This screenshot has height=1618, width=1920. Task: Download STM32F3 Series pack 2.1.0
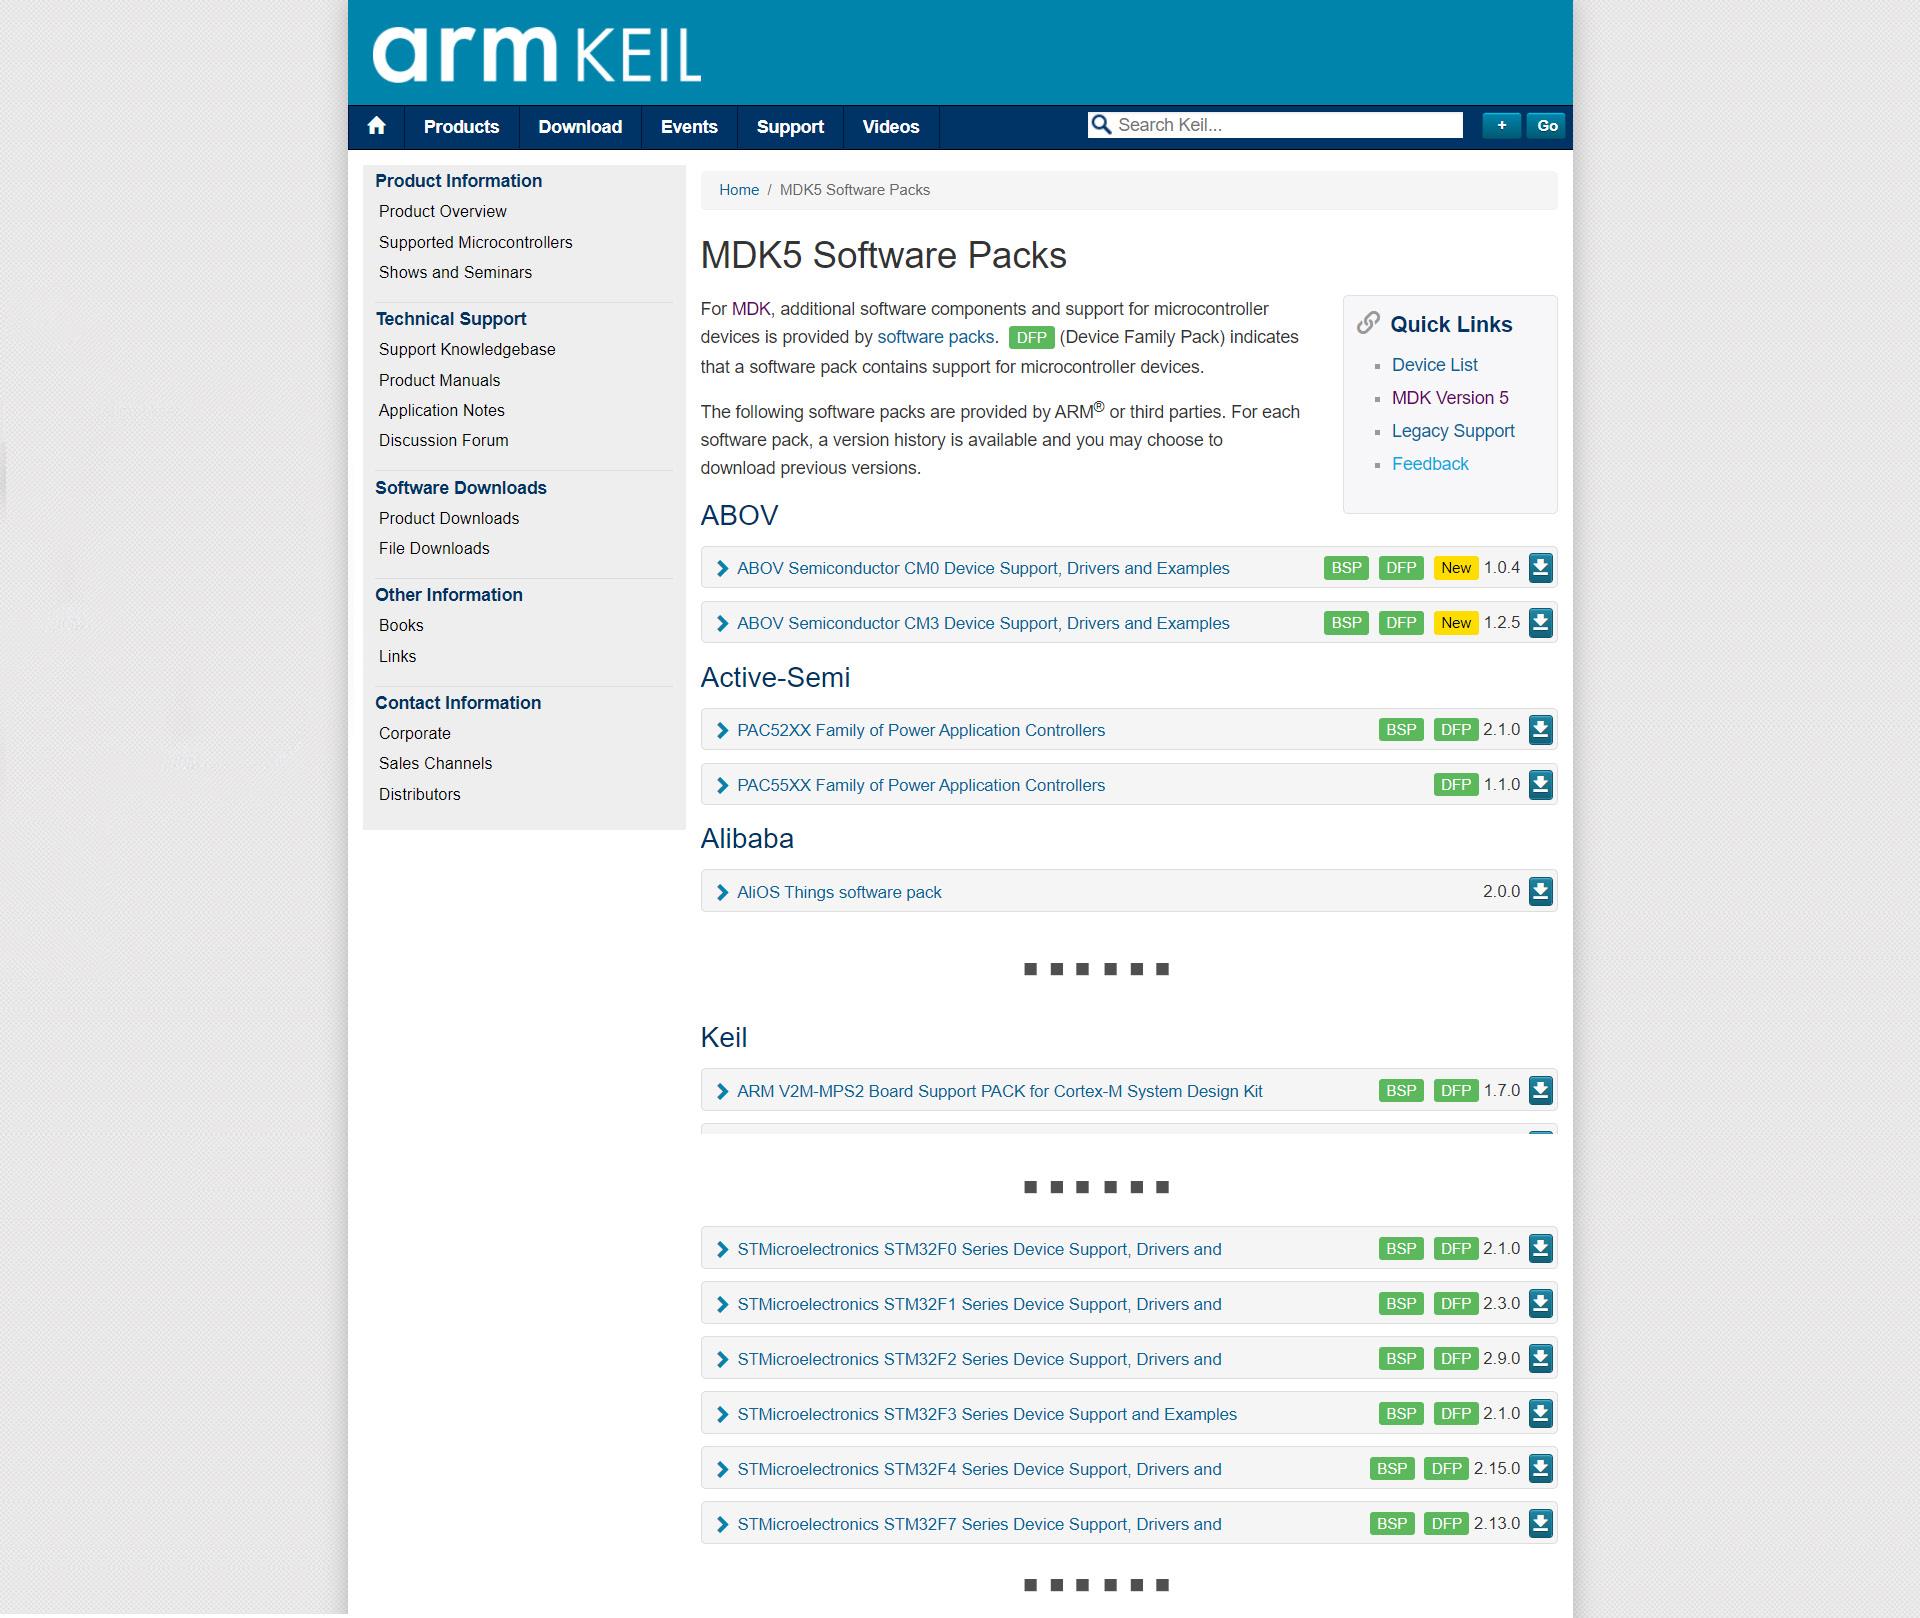[x=1540, y=1413]
